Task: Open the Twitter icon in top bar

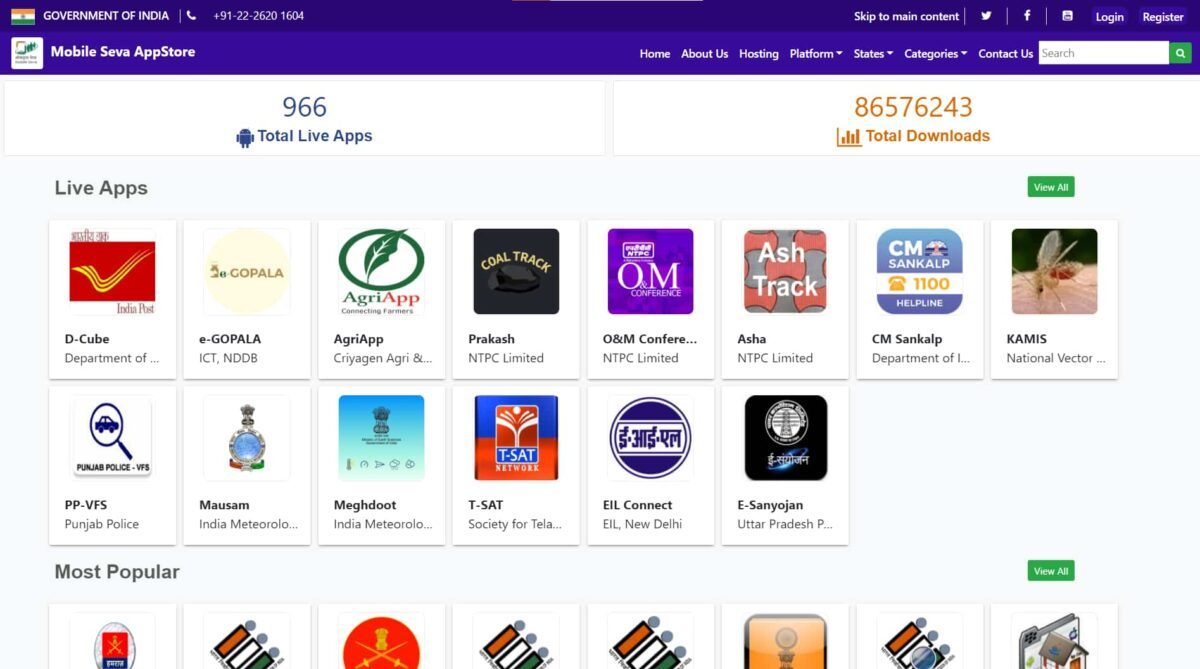Action: tap(986, 16)
